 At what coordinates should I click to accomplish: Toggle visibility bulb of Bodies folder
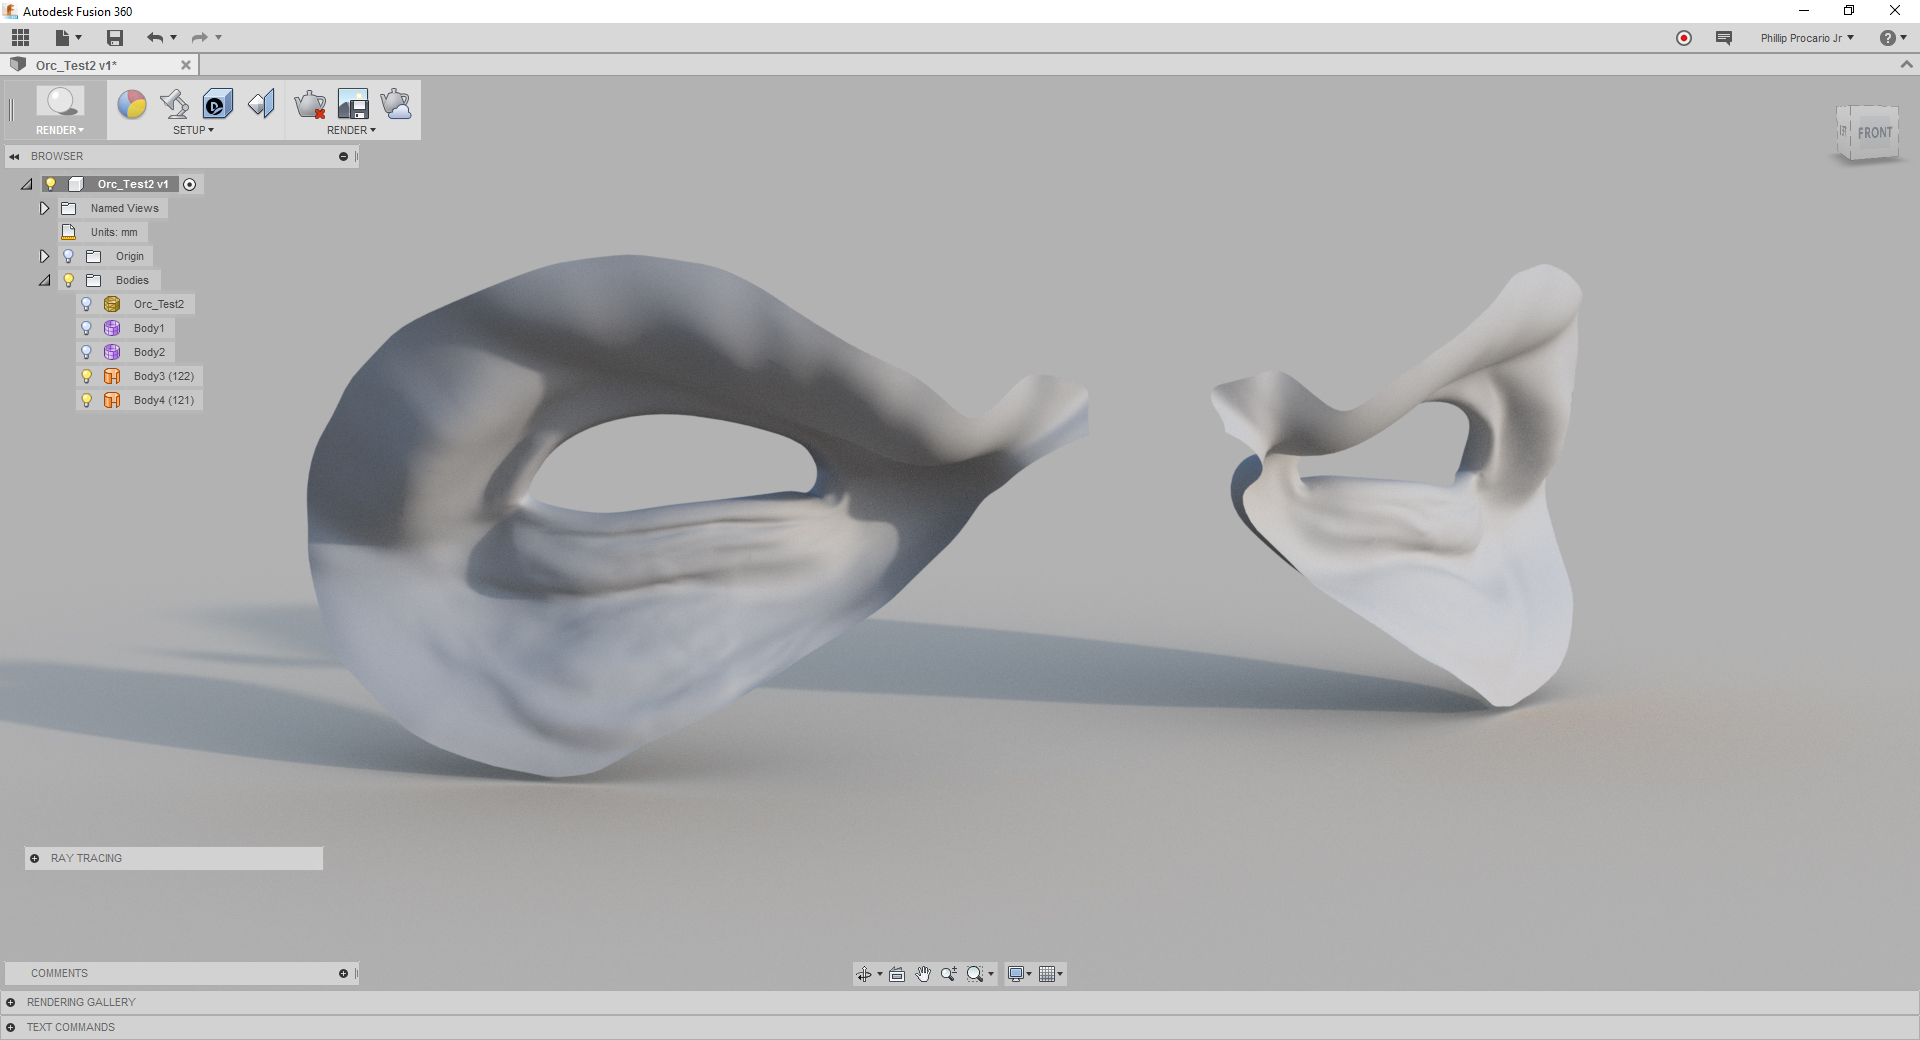click(69, 280)
